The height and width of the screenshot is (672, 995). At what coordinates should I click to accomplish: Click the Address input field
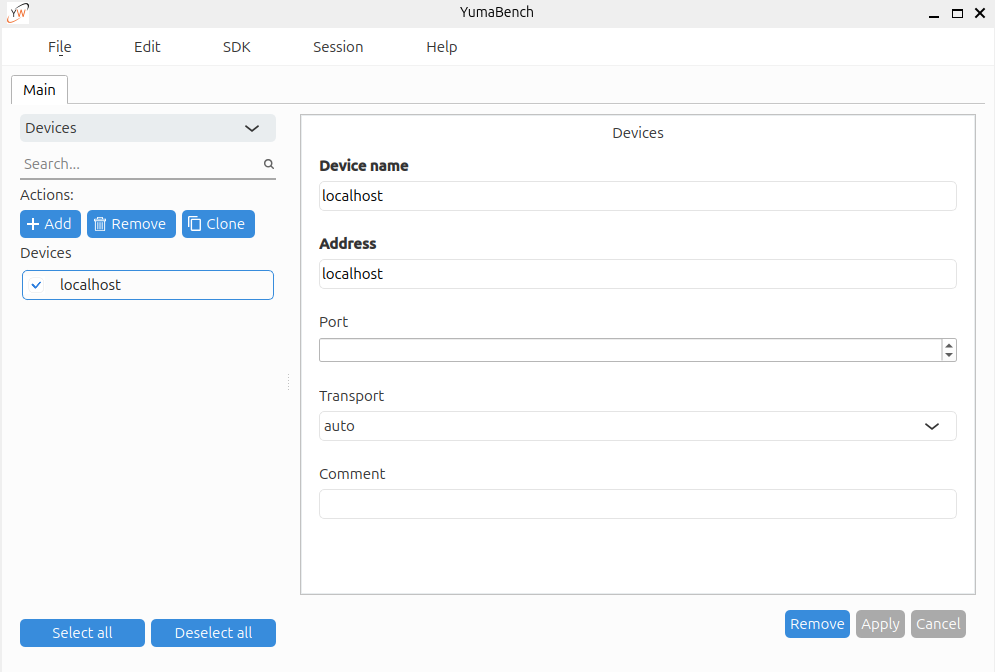tap(638, 274)
